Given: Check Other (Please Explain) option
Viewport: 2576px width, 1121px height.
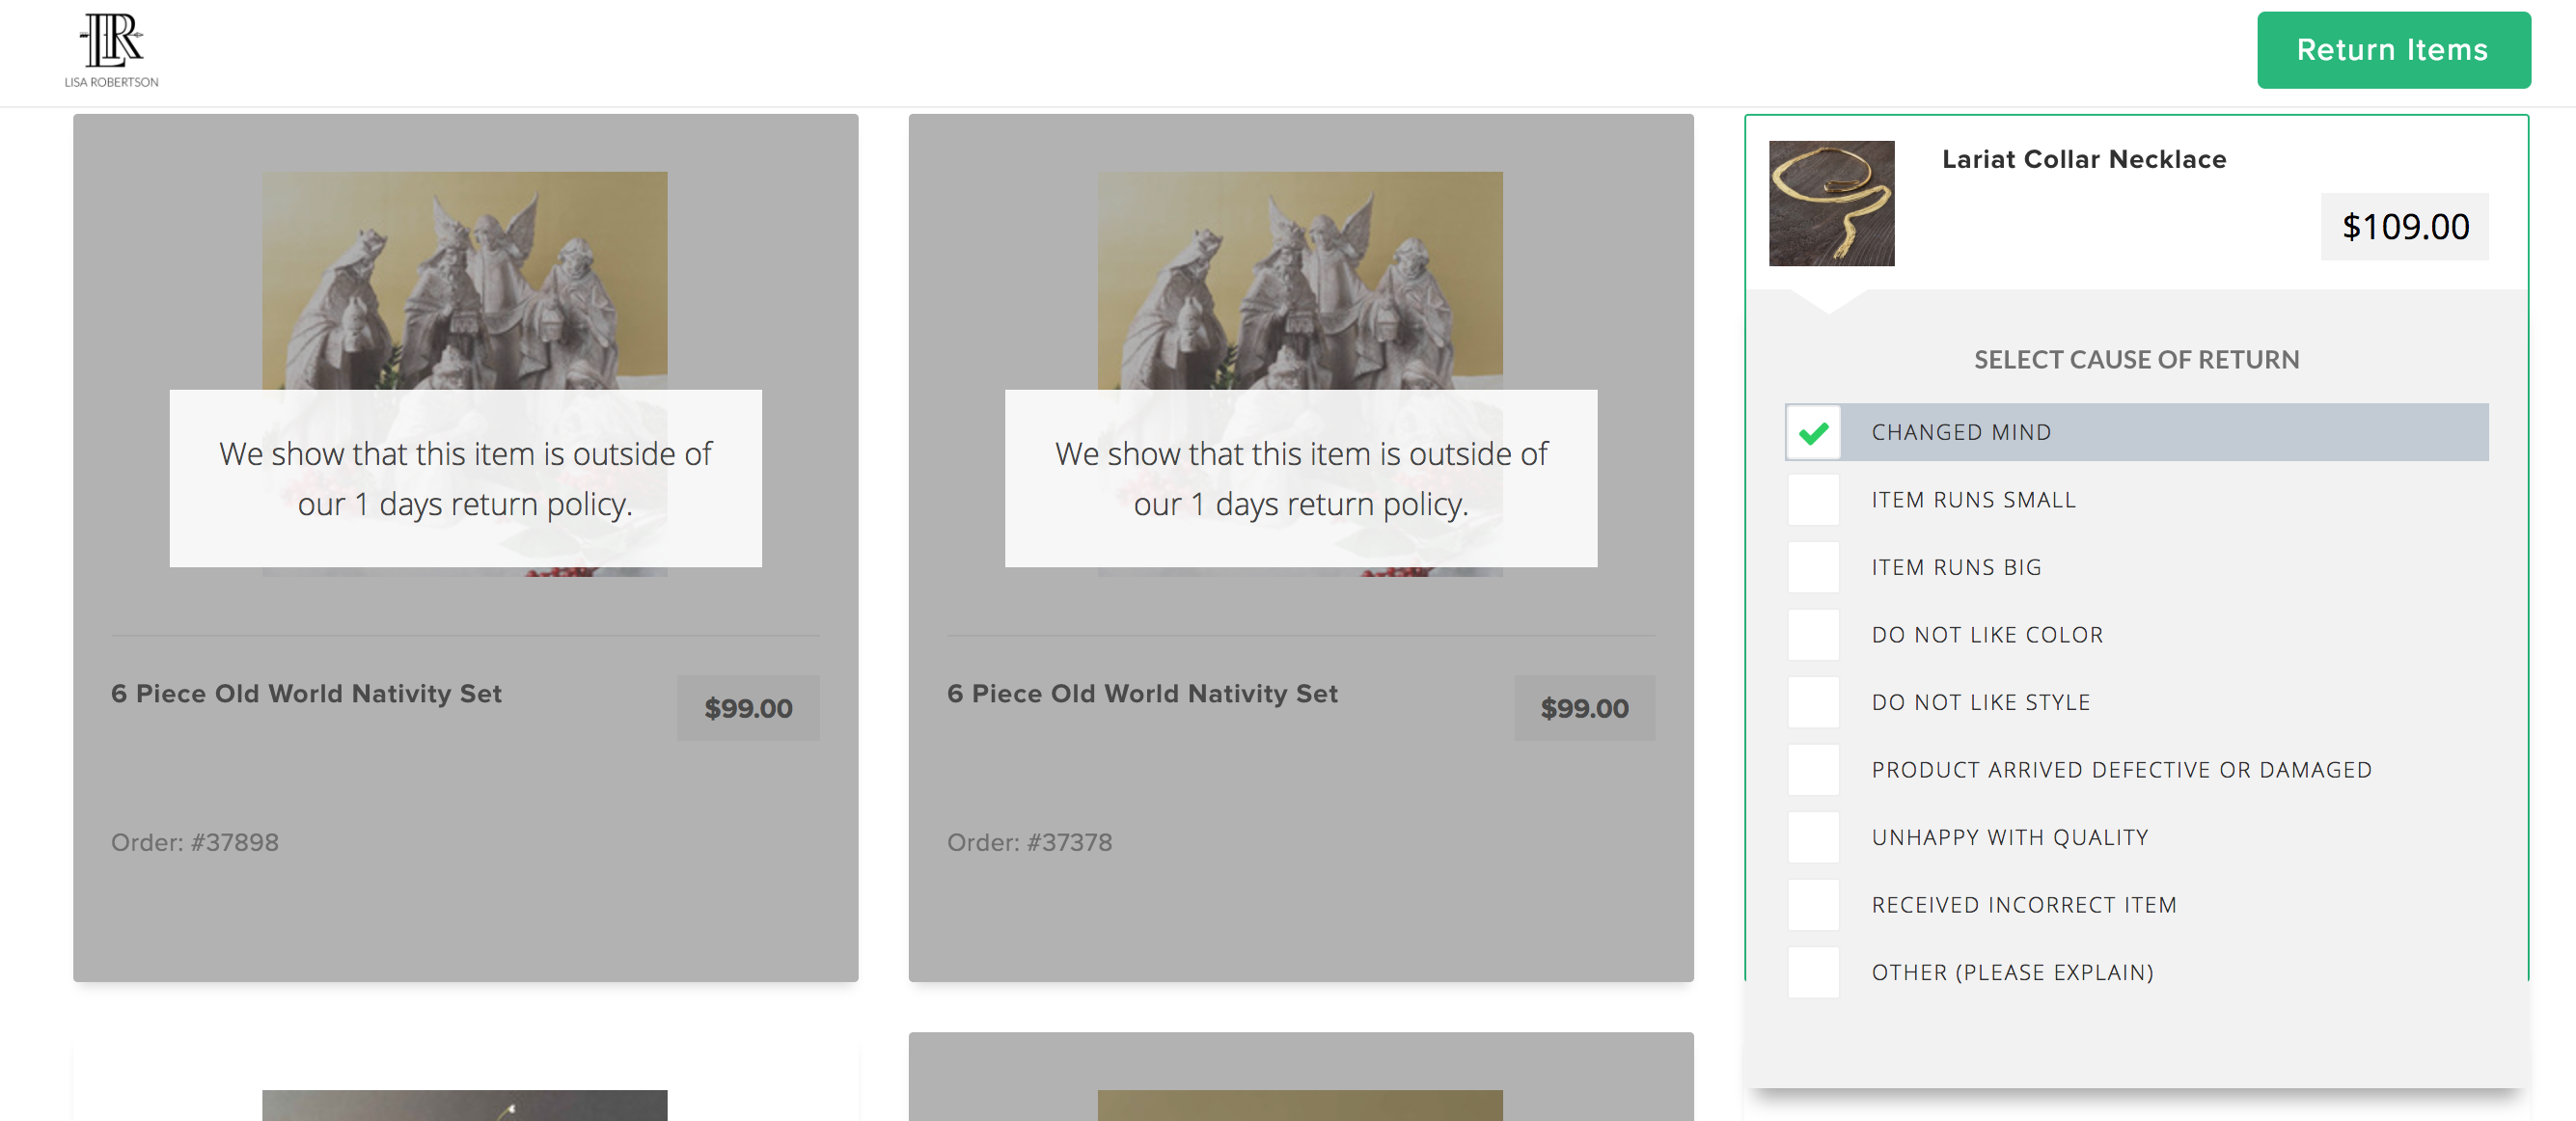Looking at the screenshot, I should [x=1813, y=973].
